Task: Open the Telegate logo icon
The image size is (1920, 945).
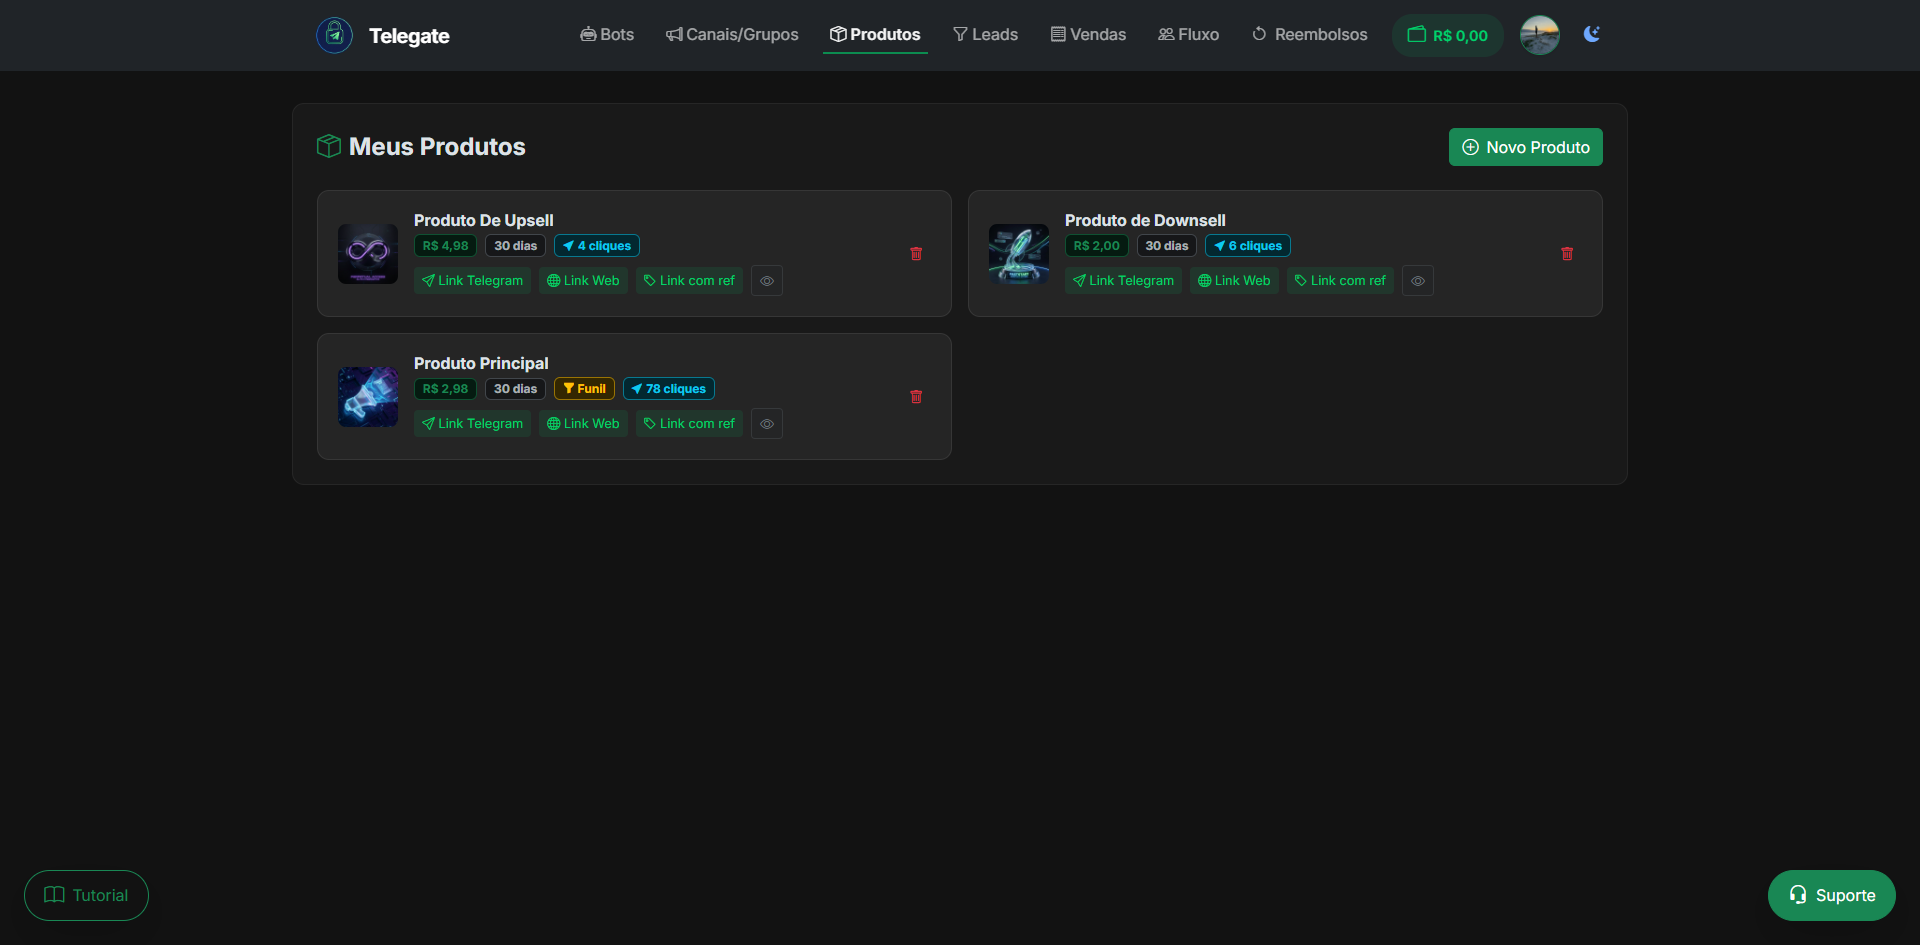Action: pos(334,35)
